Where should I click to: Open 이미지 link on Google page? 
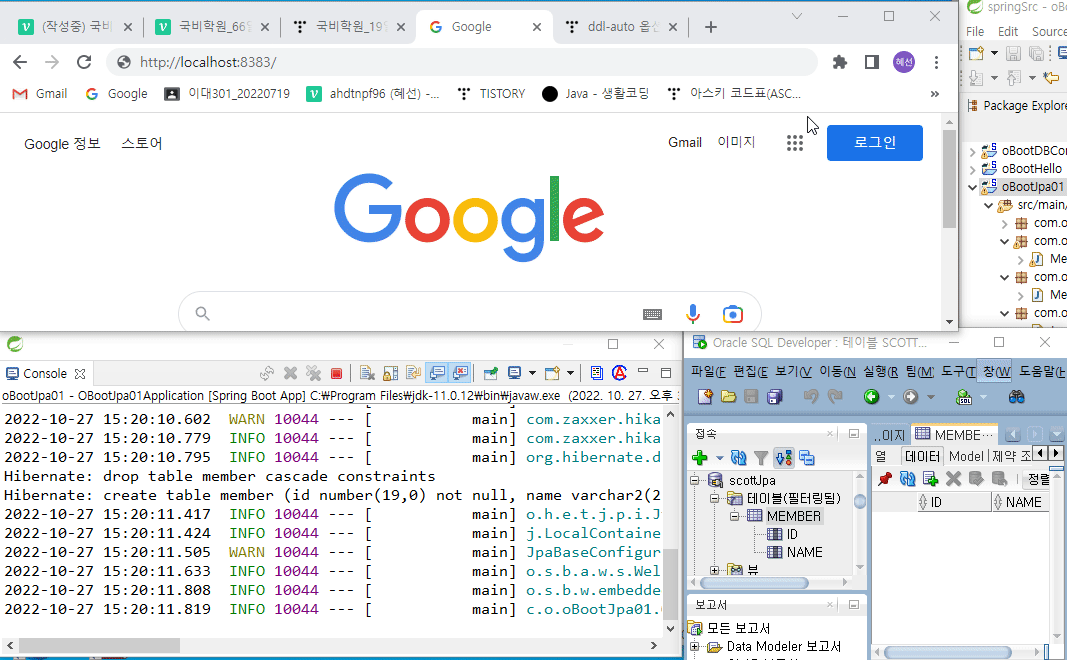736,142
